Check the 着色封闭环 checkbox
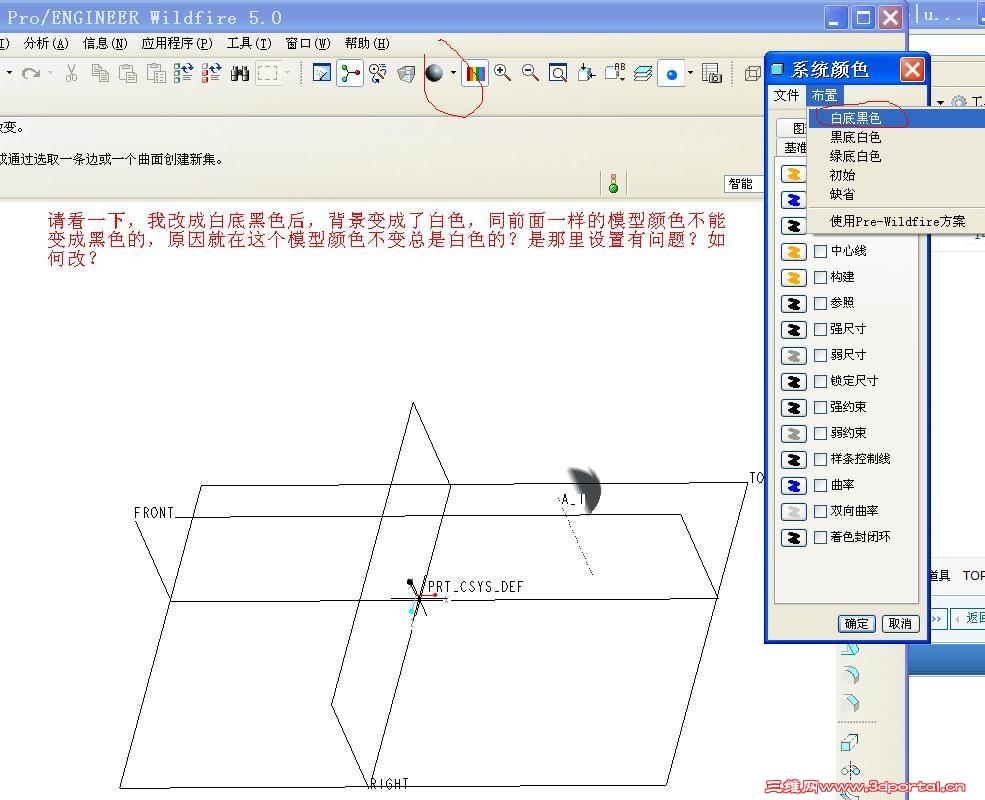The height and width of the screenshot is (800, 985). click(820, 538)
